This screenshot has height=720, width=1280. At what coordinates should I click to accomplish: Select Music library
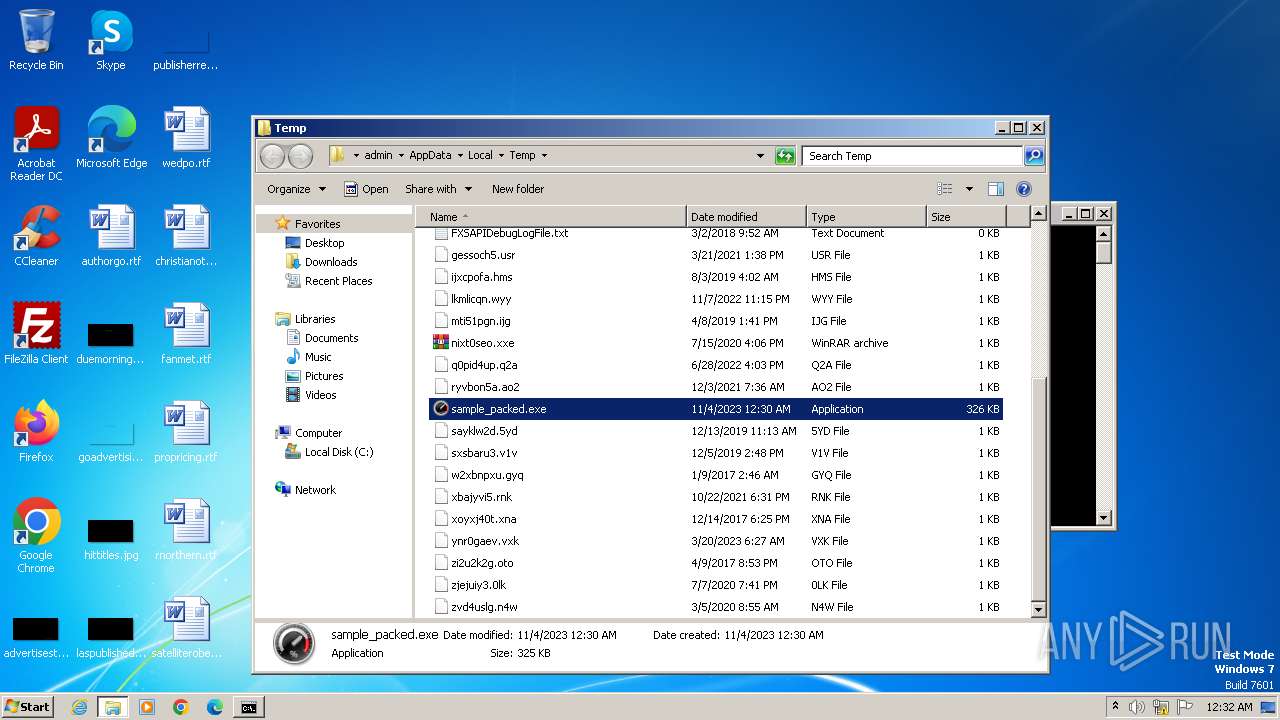pos(318,357)
